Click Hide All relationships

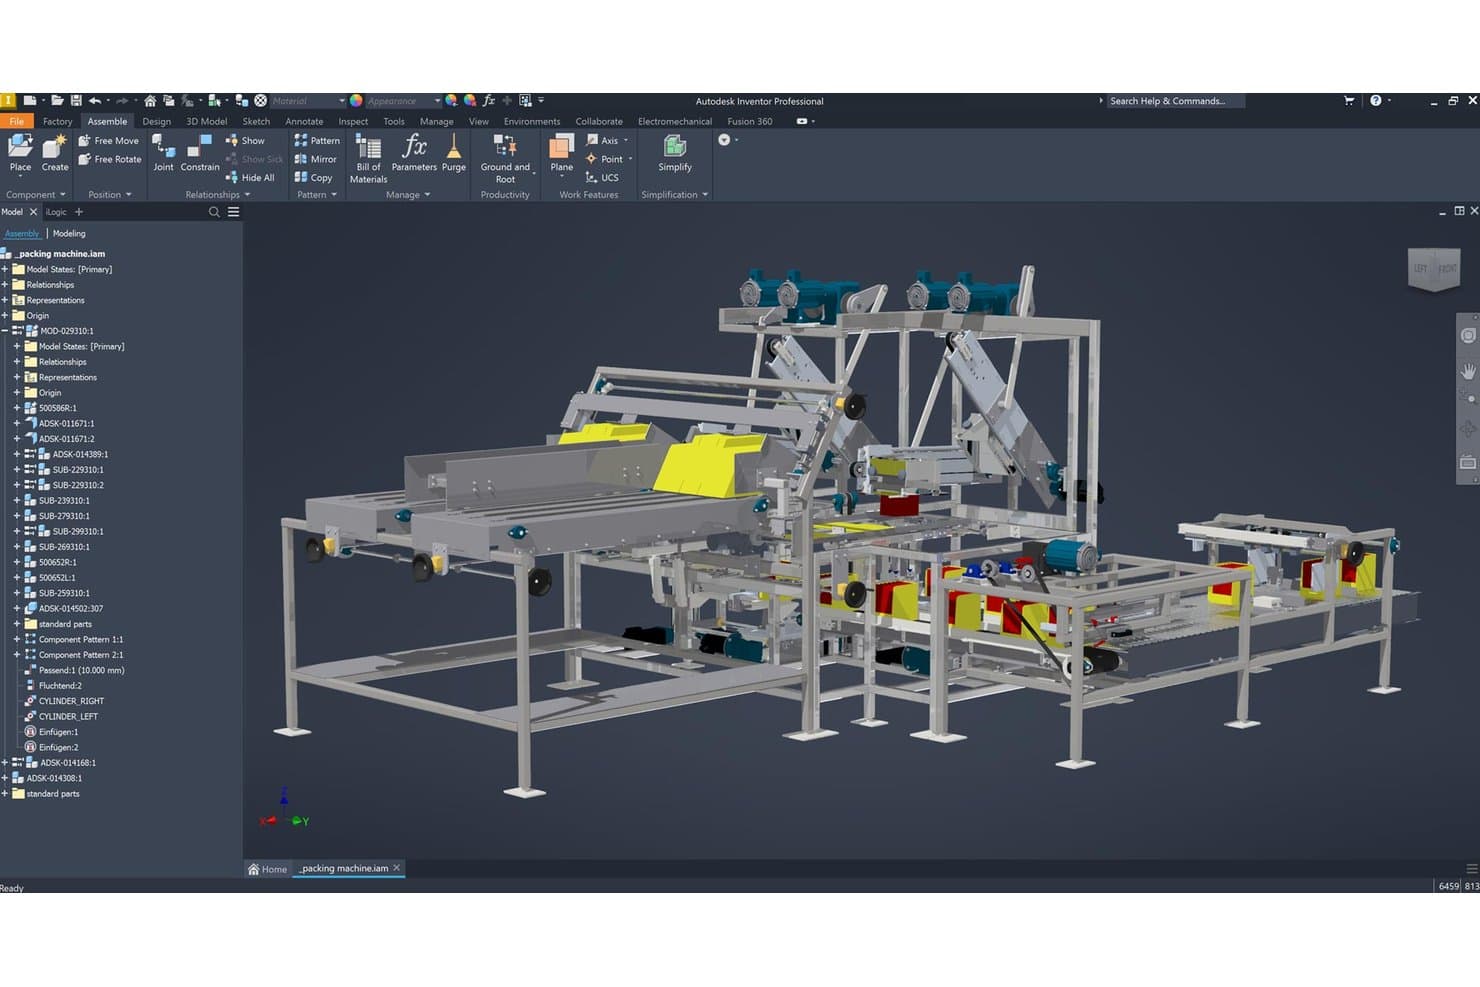[x=250, y=178]
